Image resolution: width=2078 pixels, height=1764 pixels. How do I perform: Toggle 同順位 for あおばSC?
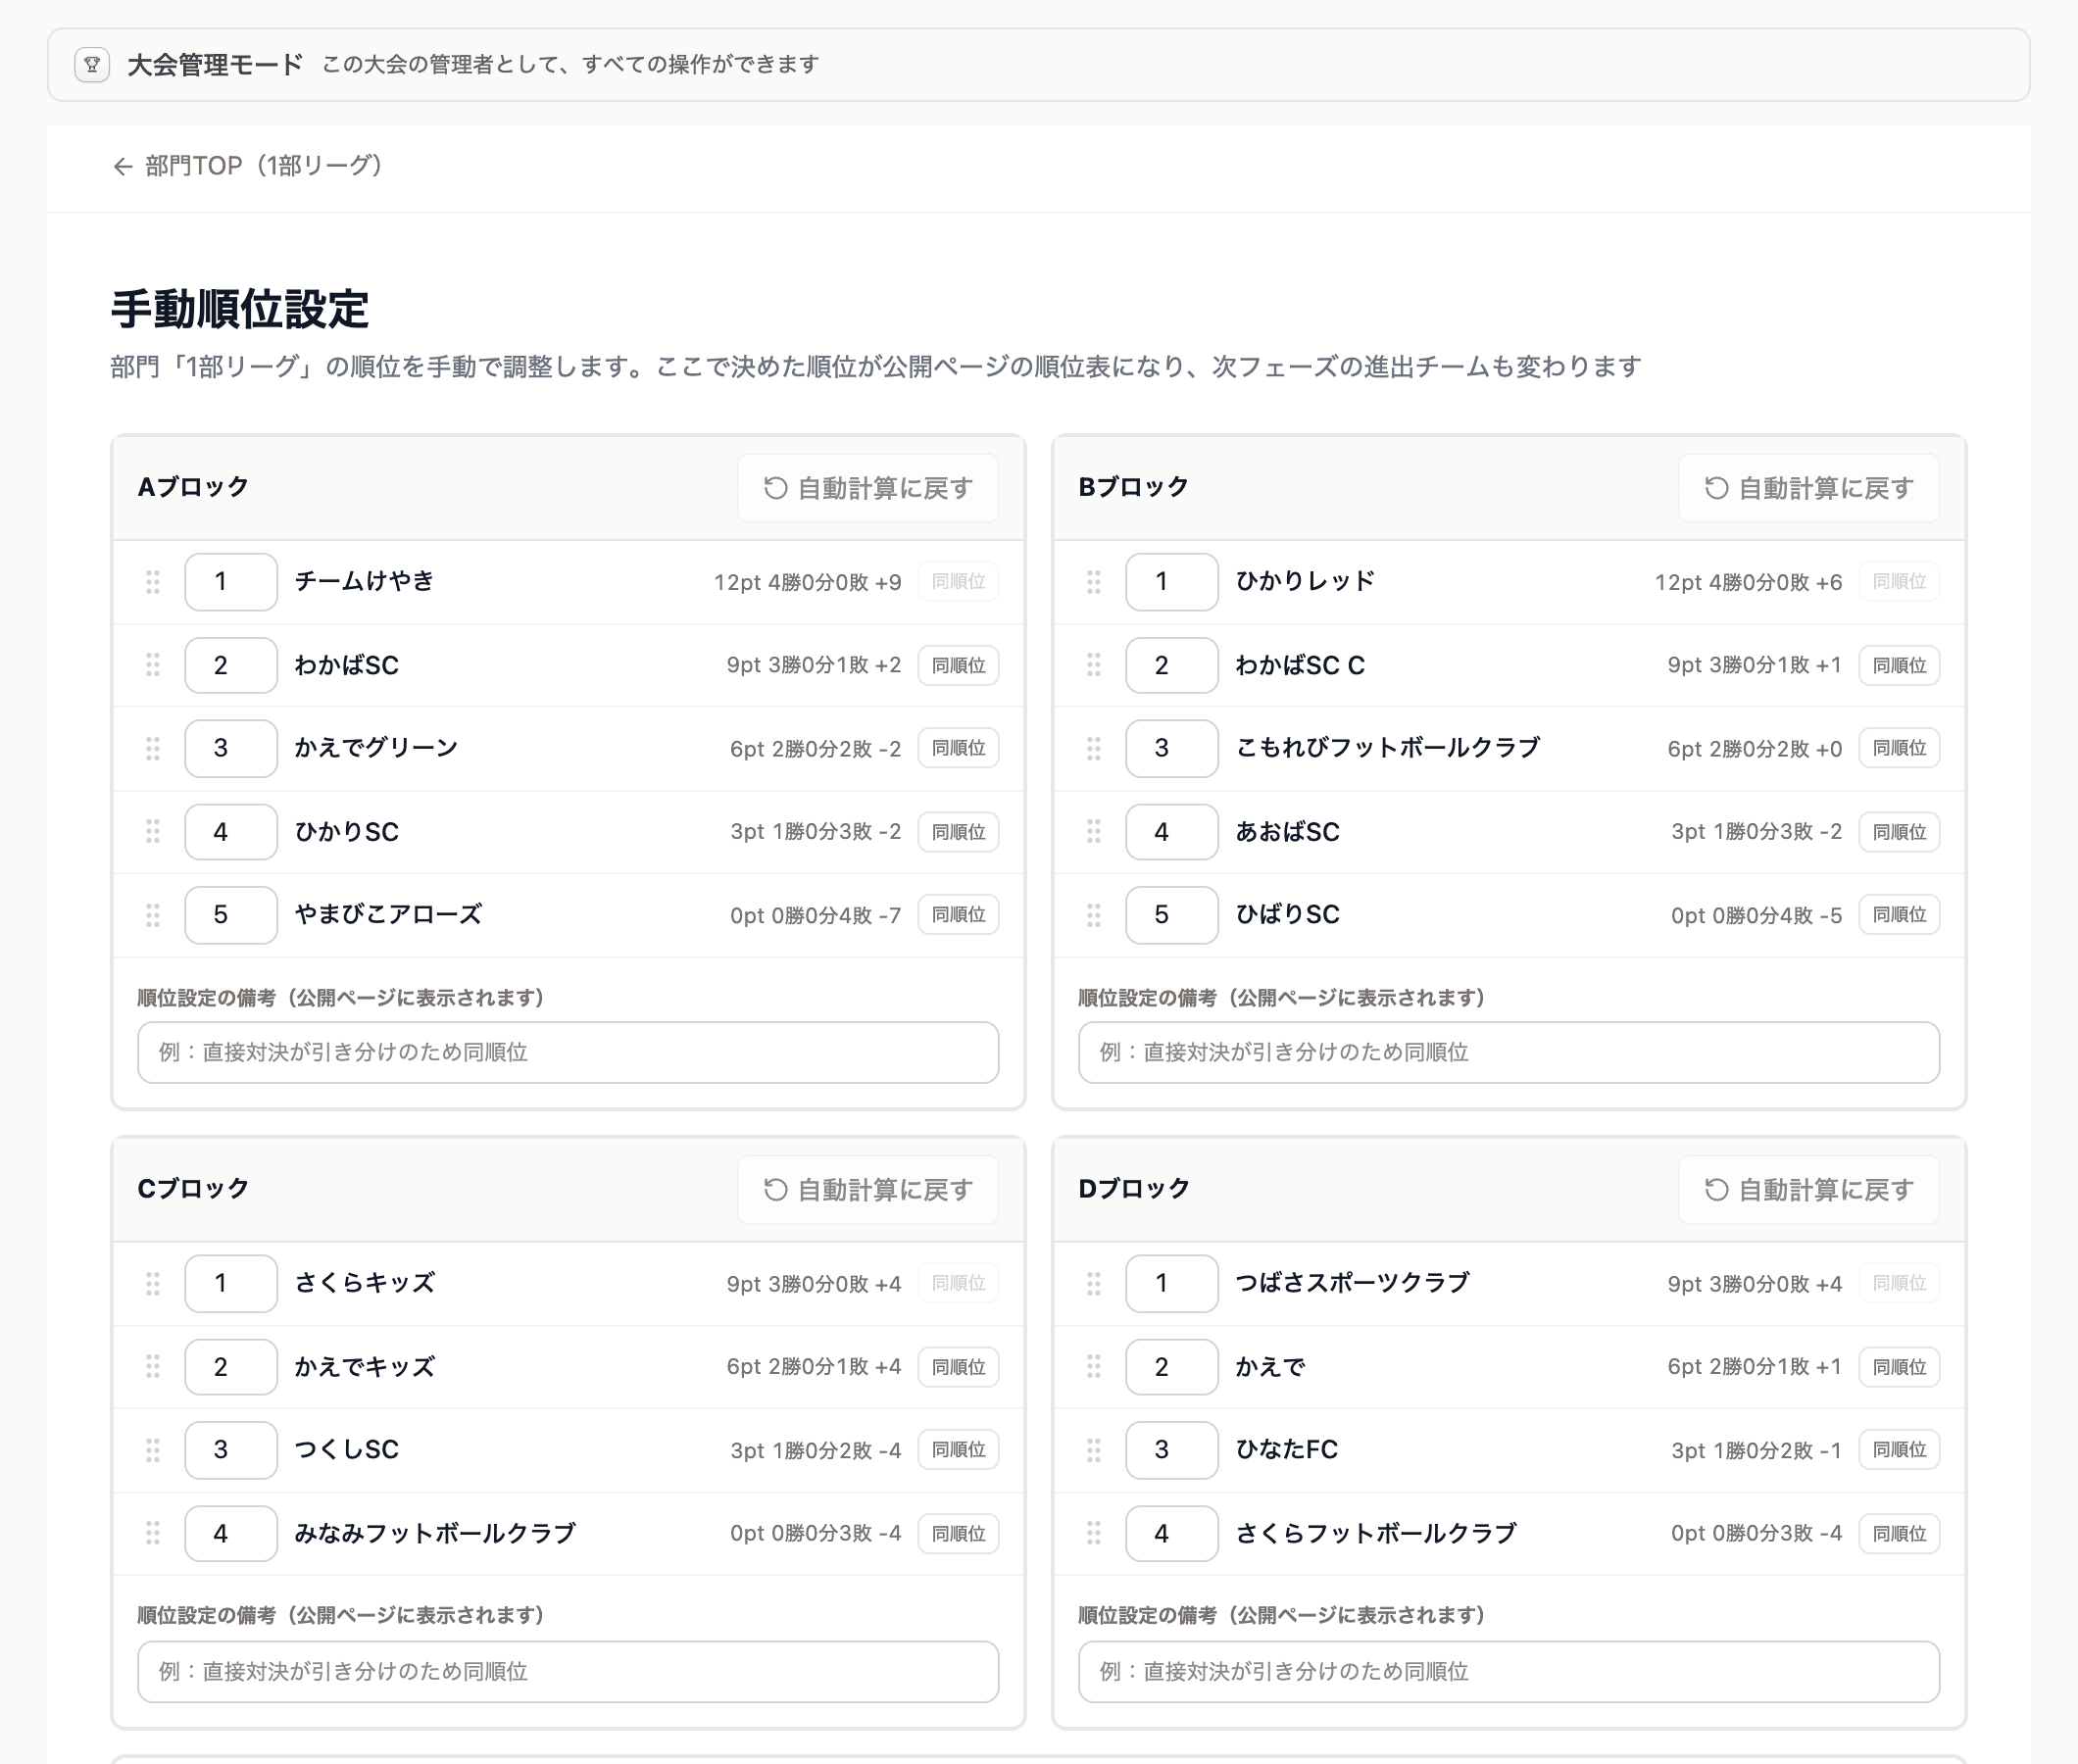[1899, 831]
